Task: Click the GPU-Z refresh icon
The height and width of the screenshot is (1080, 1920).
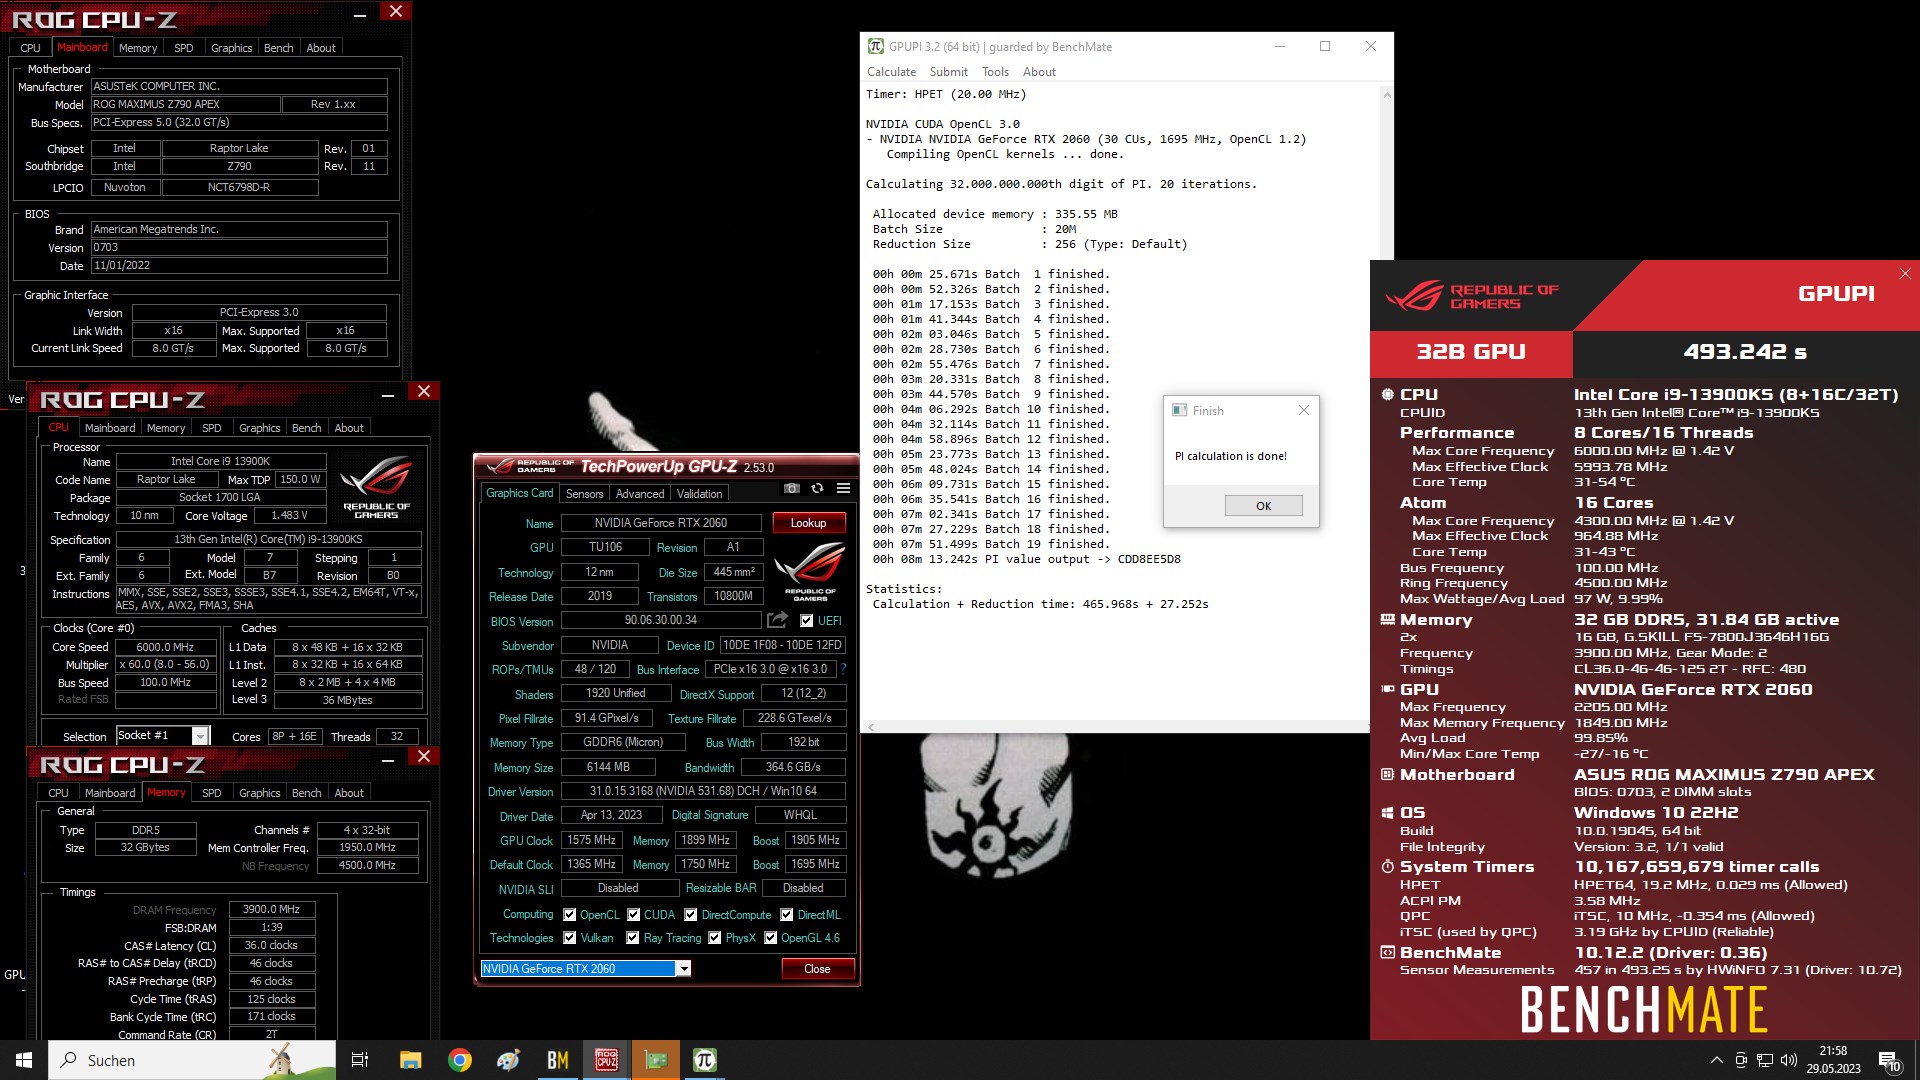Action: coord(817,489)
